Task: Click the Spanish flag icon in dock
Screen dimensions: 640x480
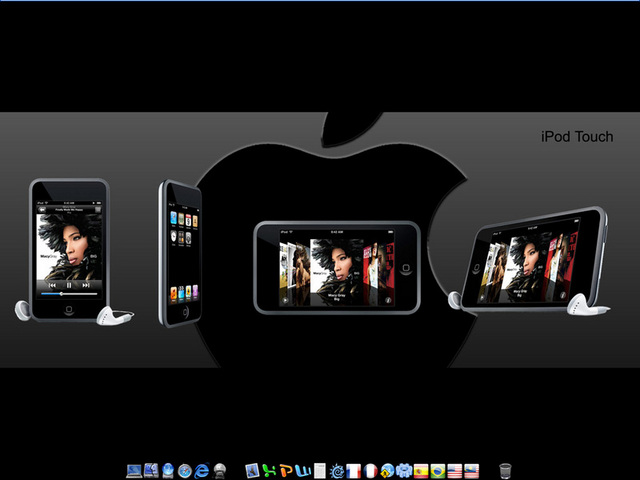Action: [x=421, y=471]
